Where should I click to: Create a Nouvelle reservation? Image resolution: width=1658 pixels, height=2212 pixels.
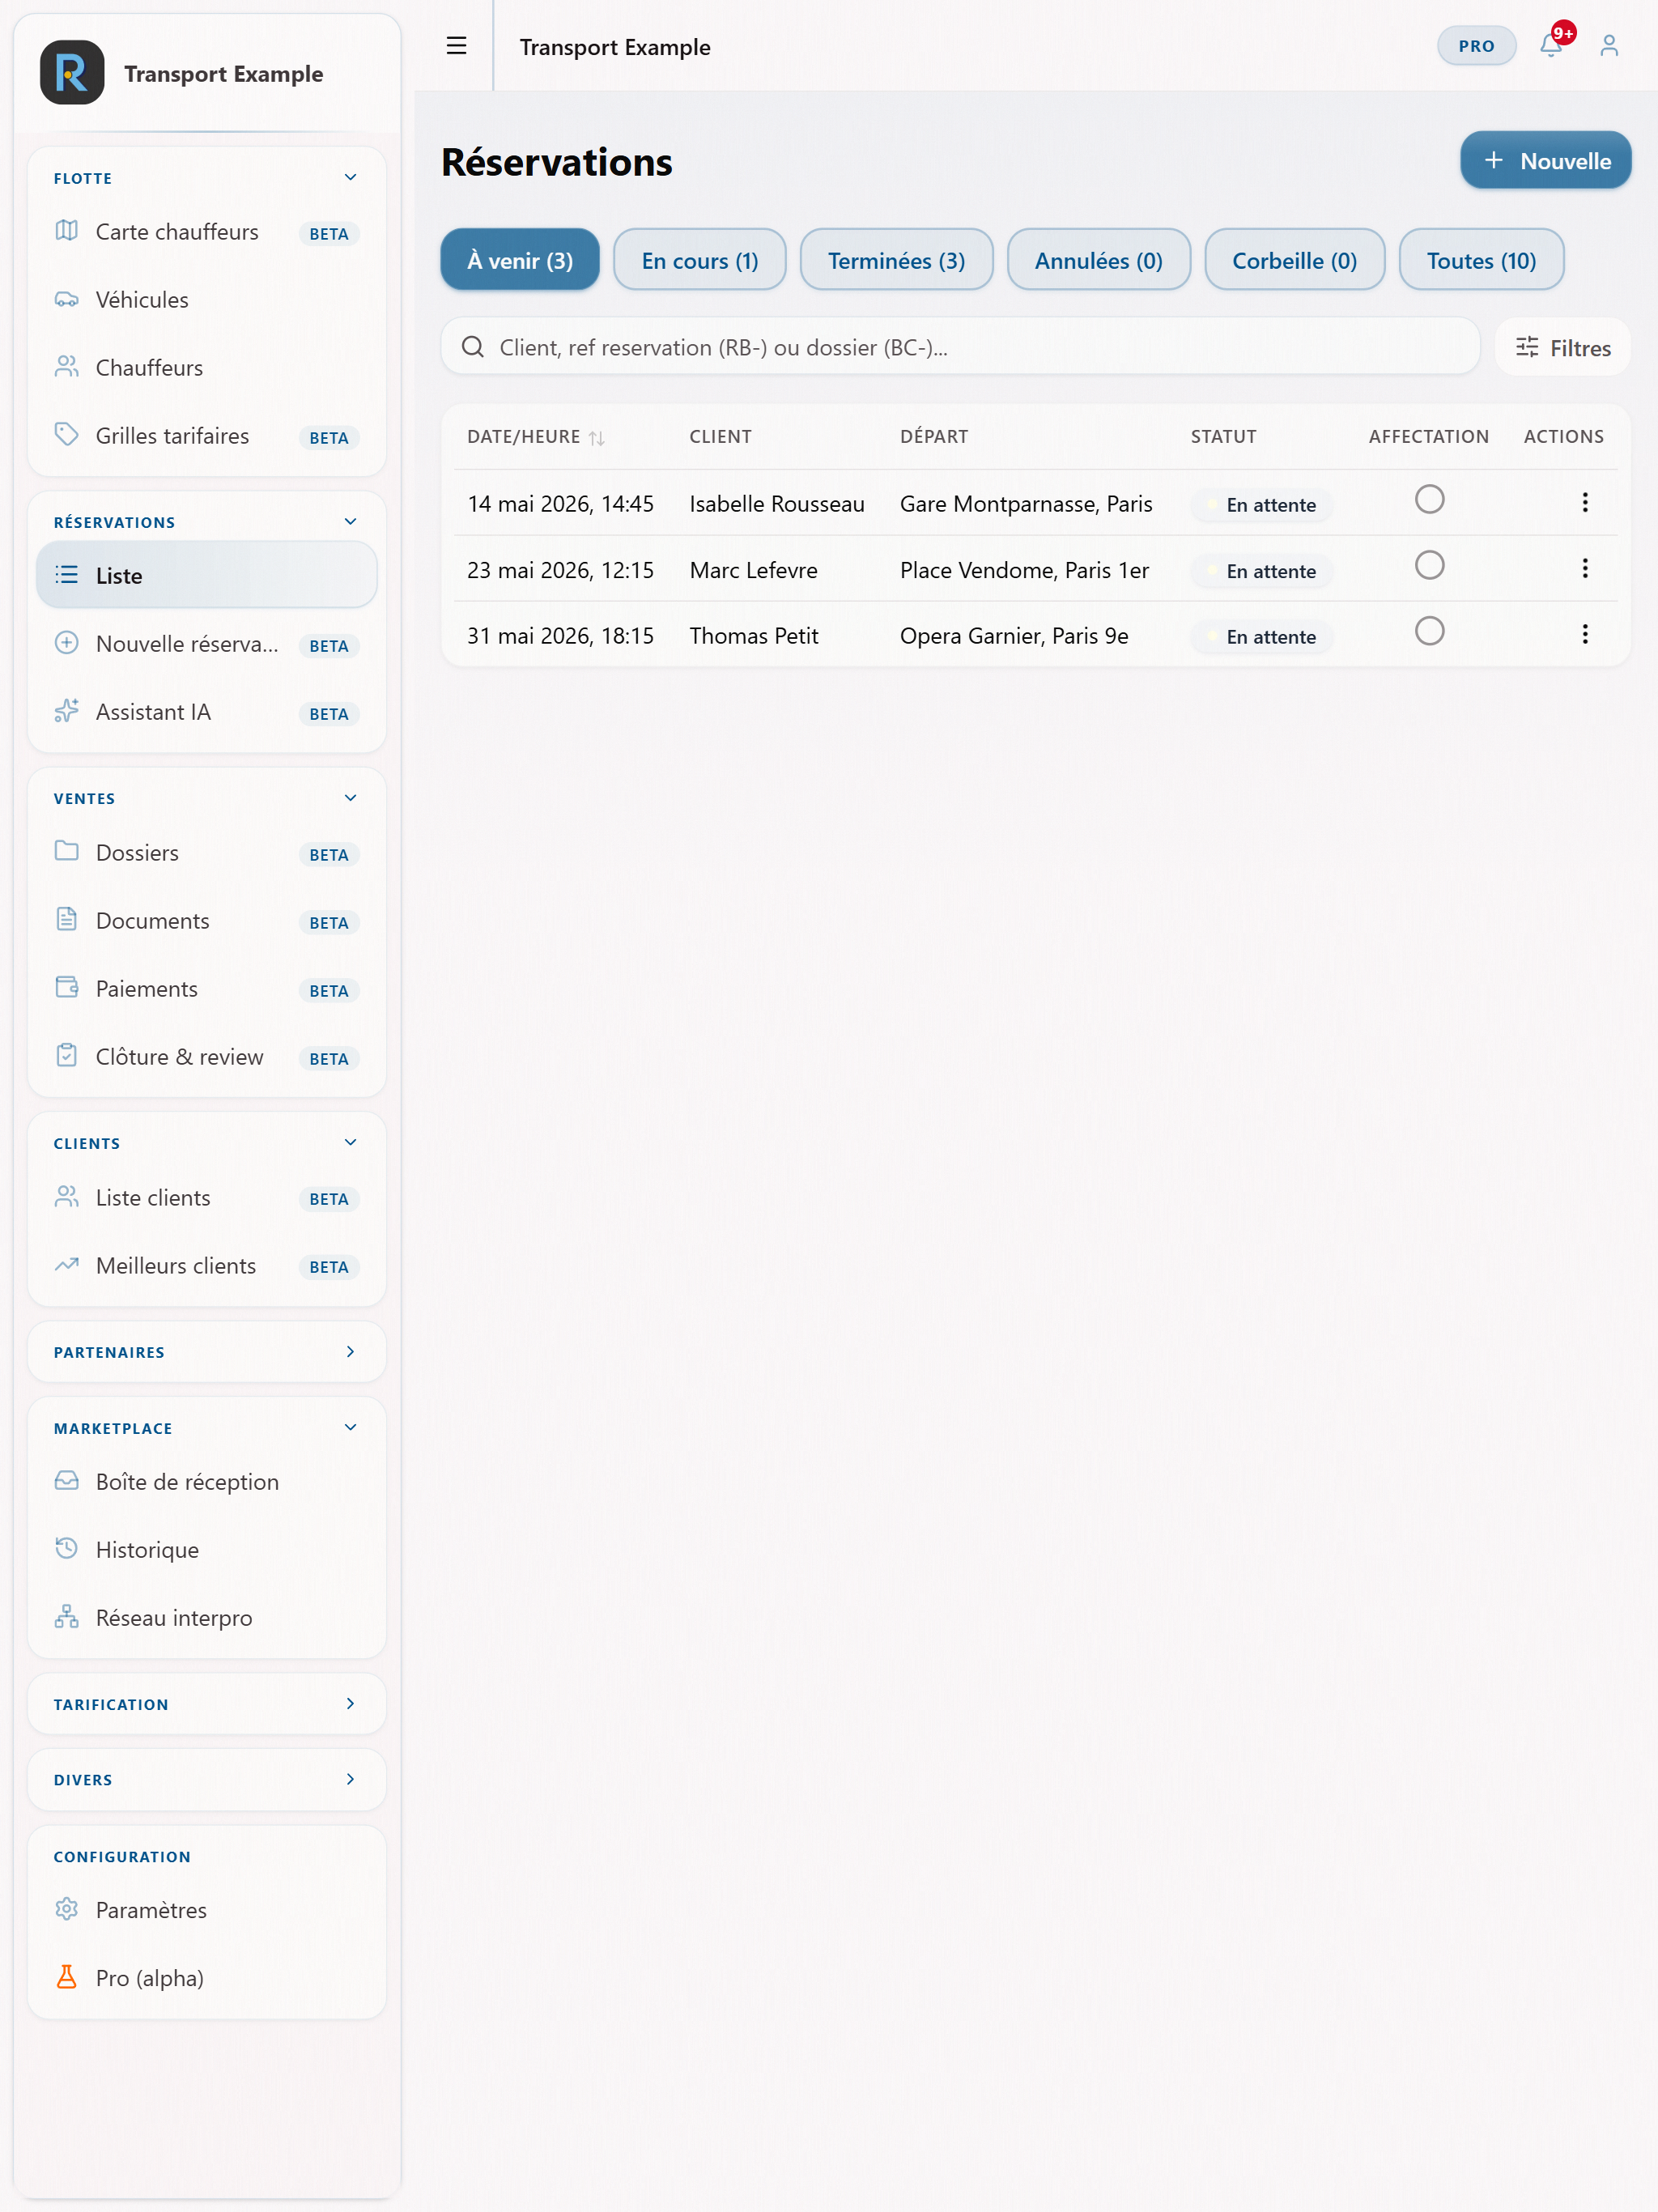click(1545, 160)
